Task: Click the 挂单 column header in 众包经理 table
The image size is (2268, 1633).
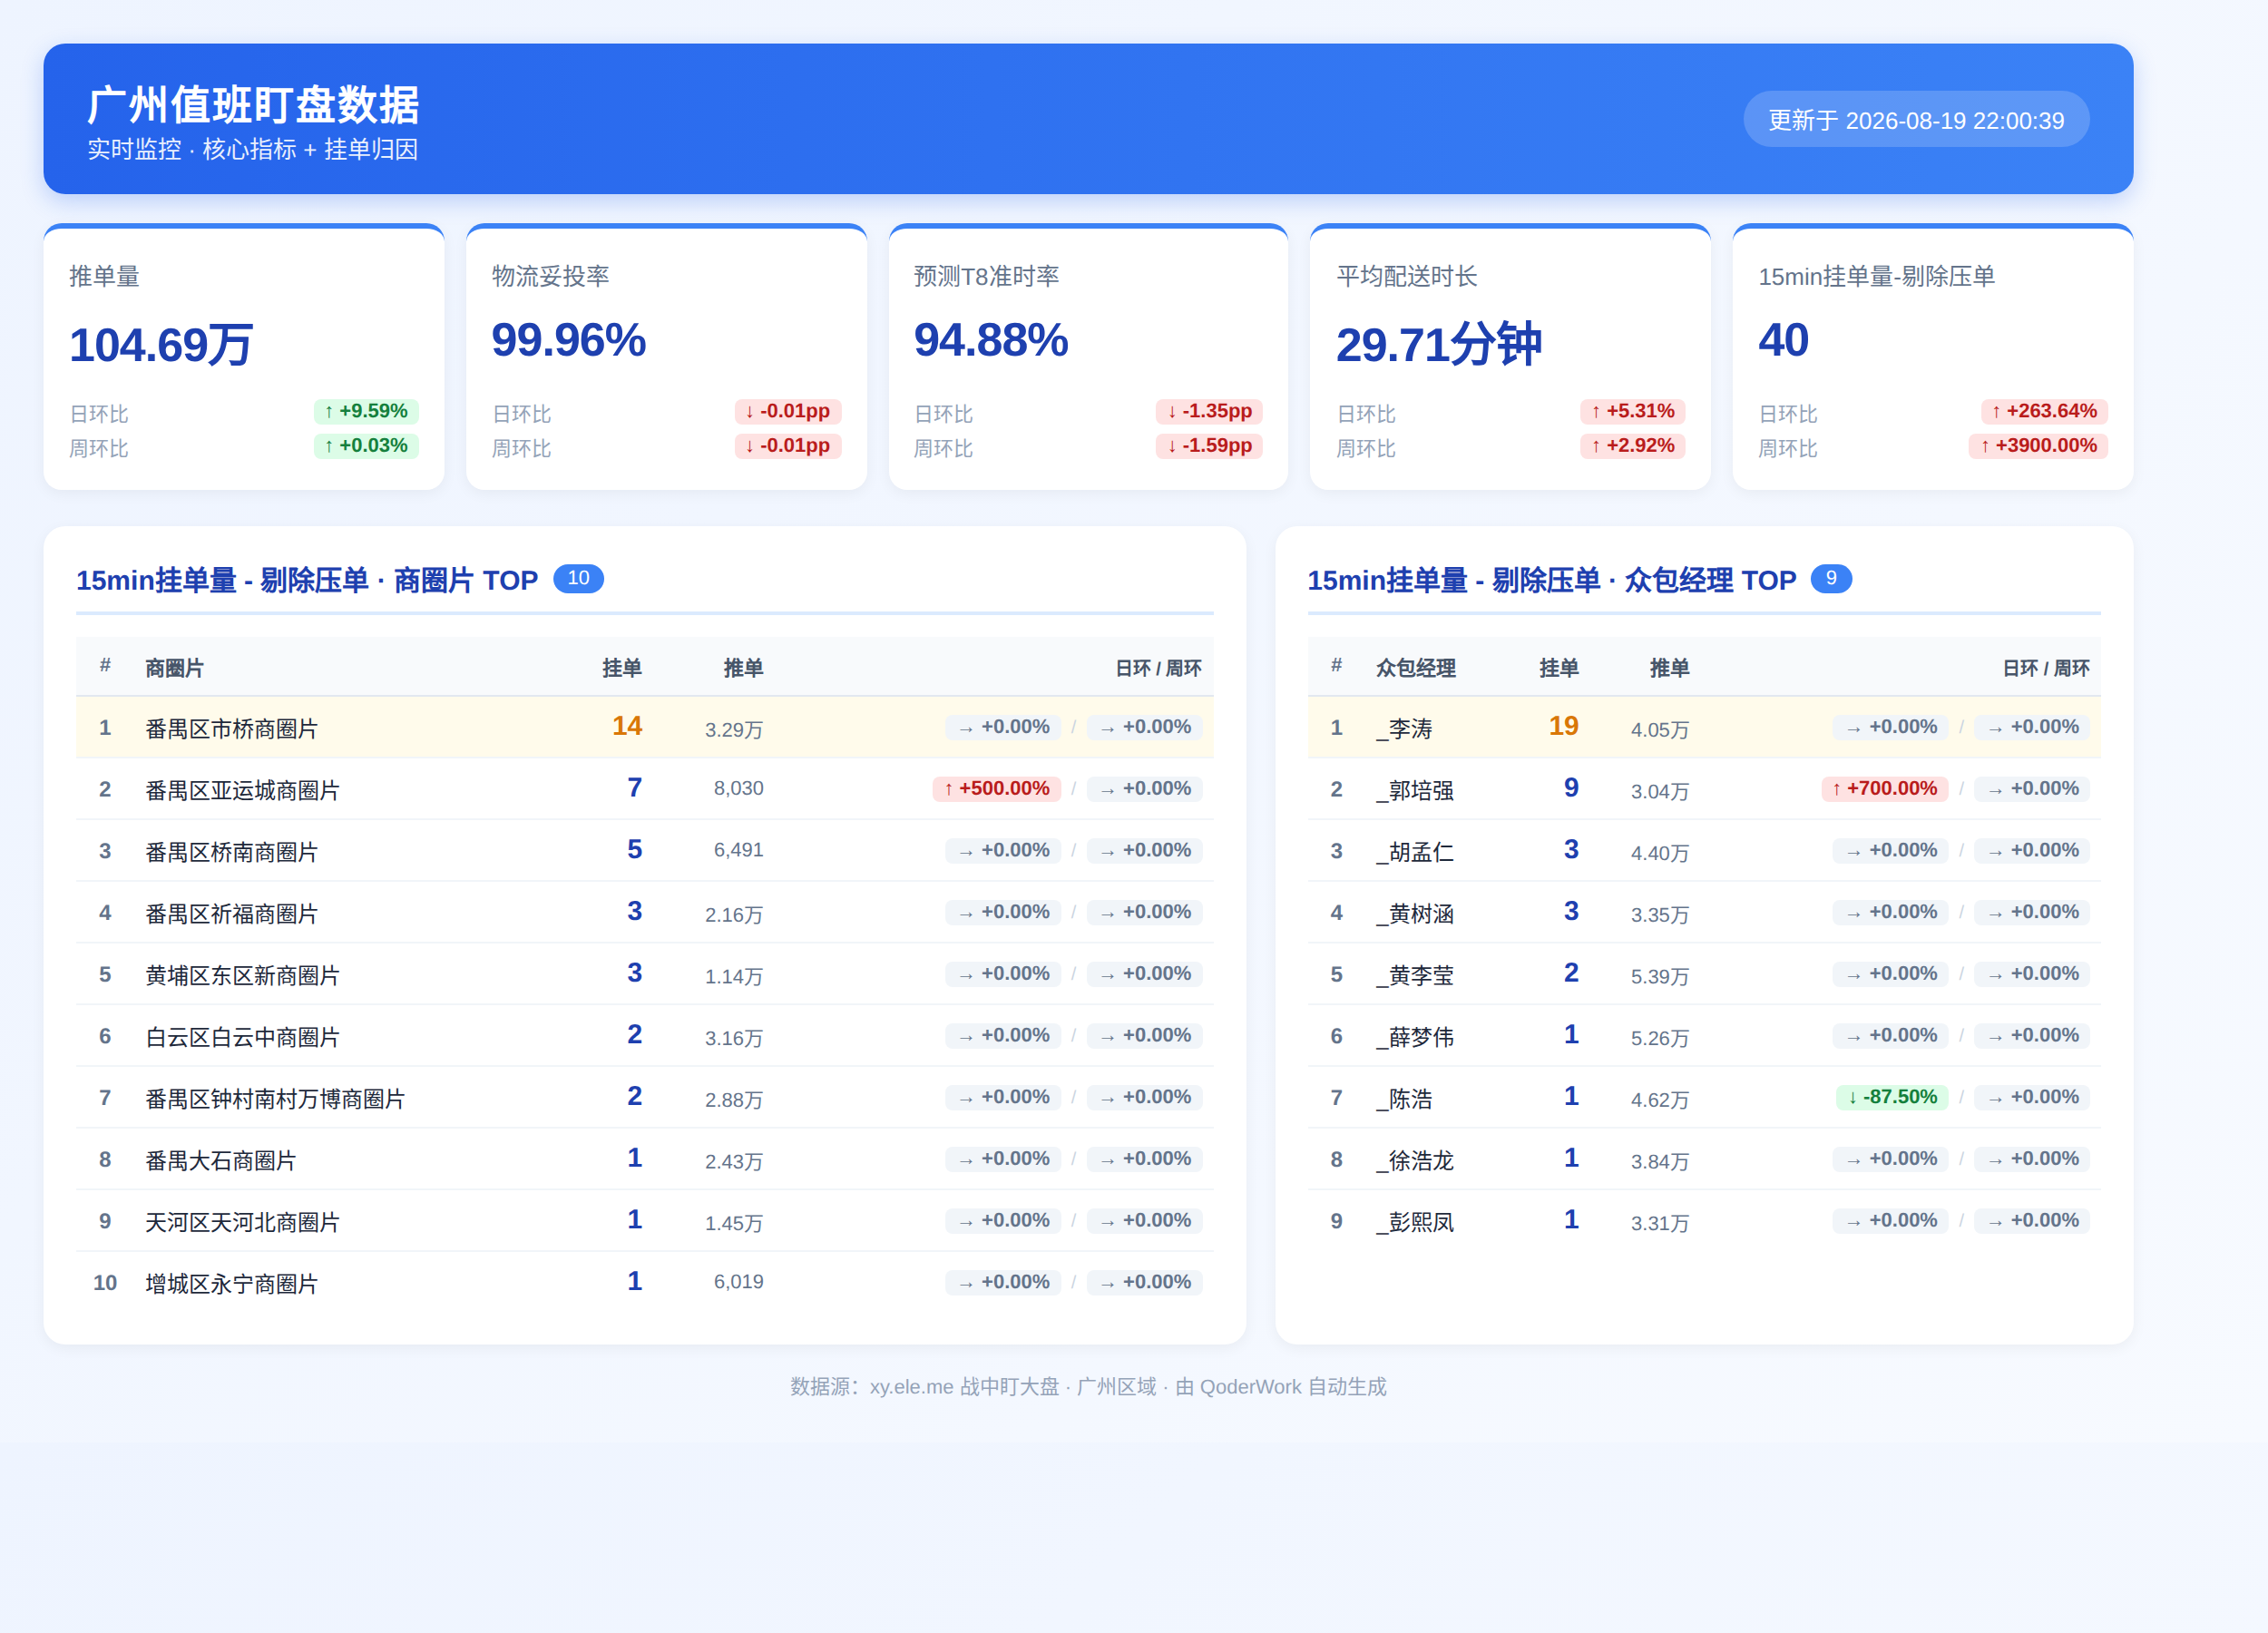Action: (x=1559, y=668)
